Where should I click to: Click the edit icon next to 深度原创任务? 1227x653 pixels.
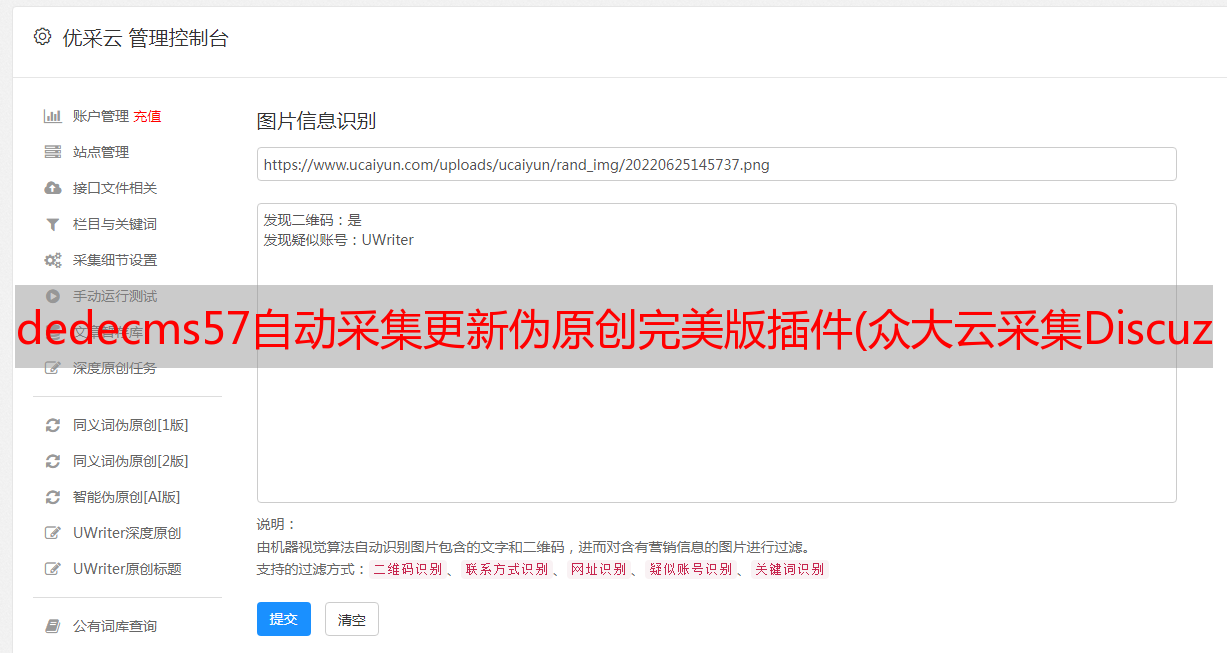click(x=53, y=368)
